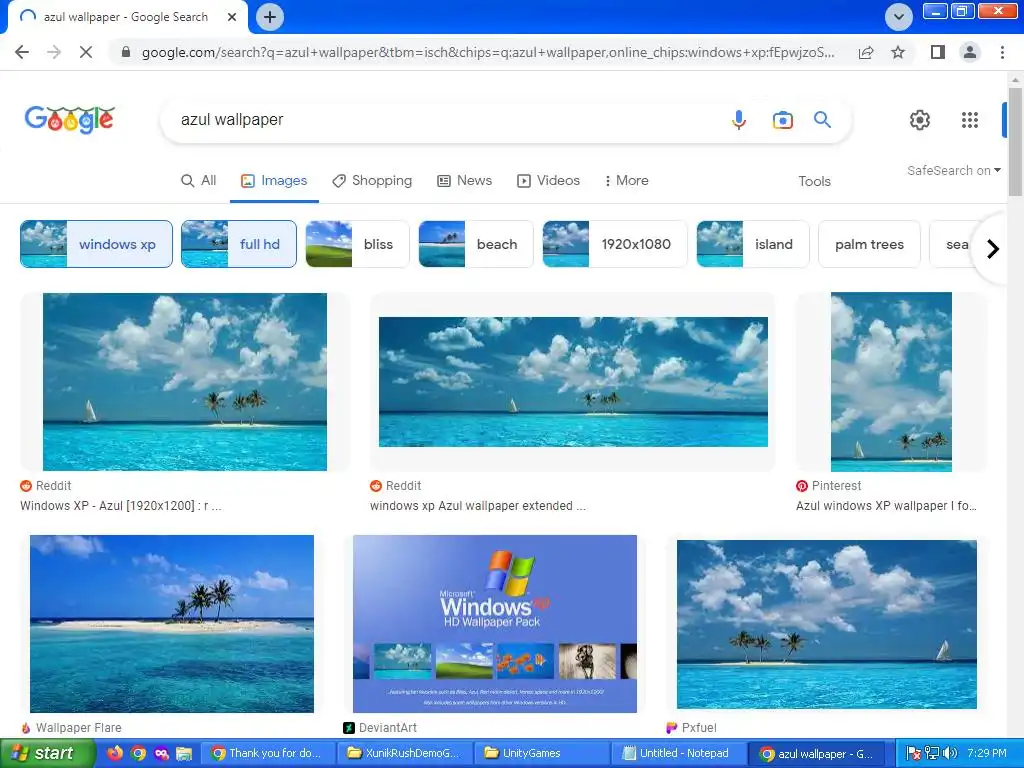Switch to 'Thank you for do...' taskbar window

[266, 754]
